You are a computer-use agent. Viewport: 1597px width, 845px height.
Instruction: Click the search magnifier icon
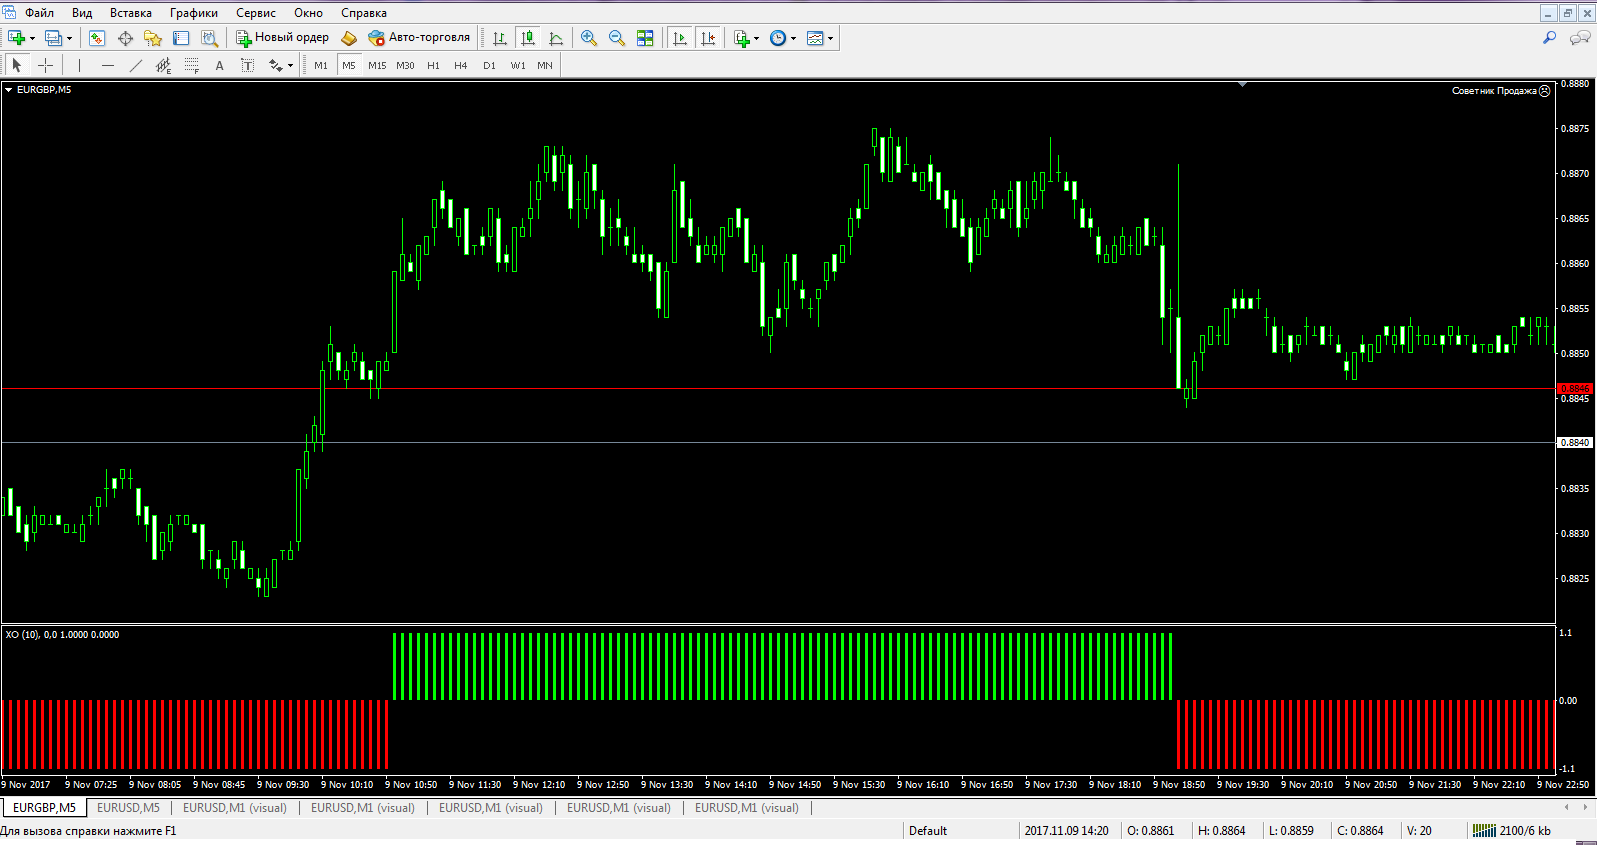click(1549, 38)
